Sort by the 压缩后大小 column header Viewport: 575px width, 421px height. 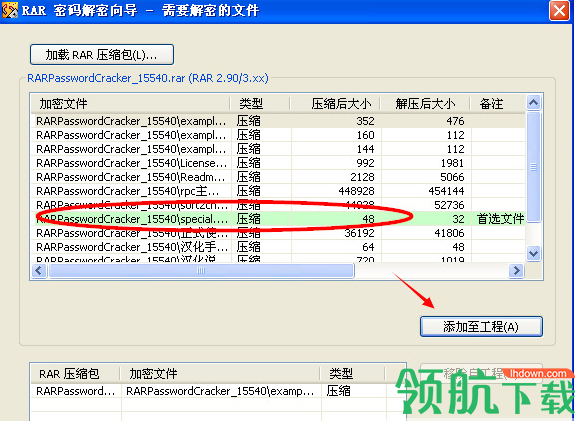[335, 104]
